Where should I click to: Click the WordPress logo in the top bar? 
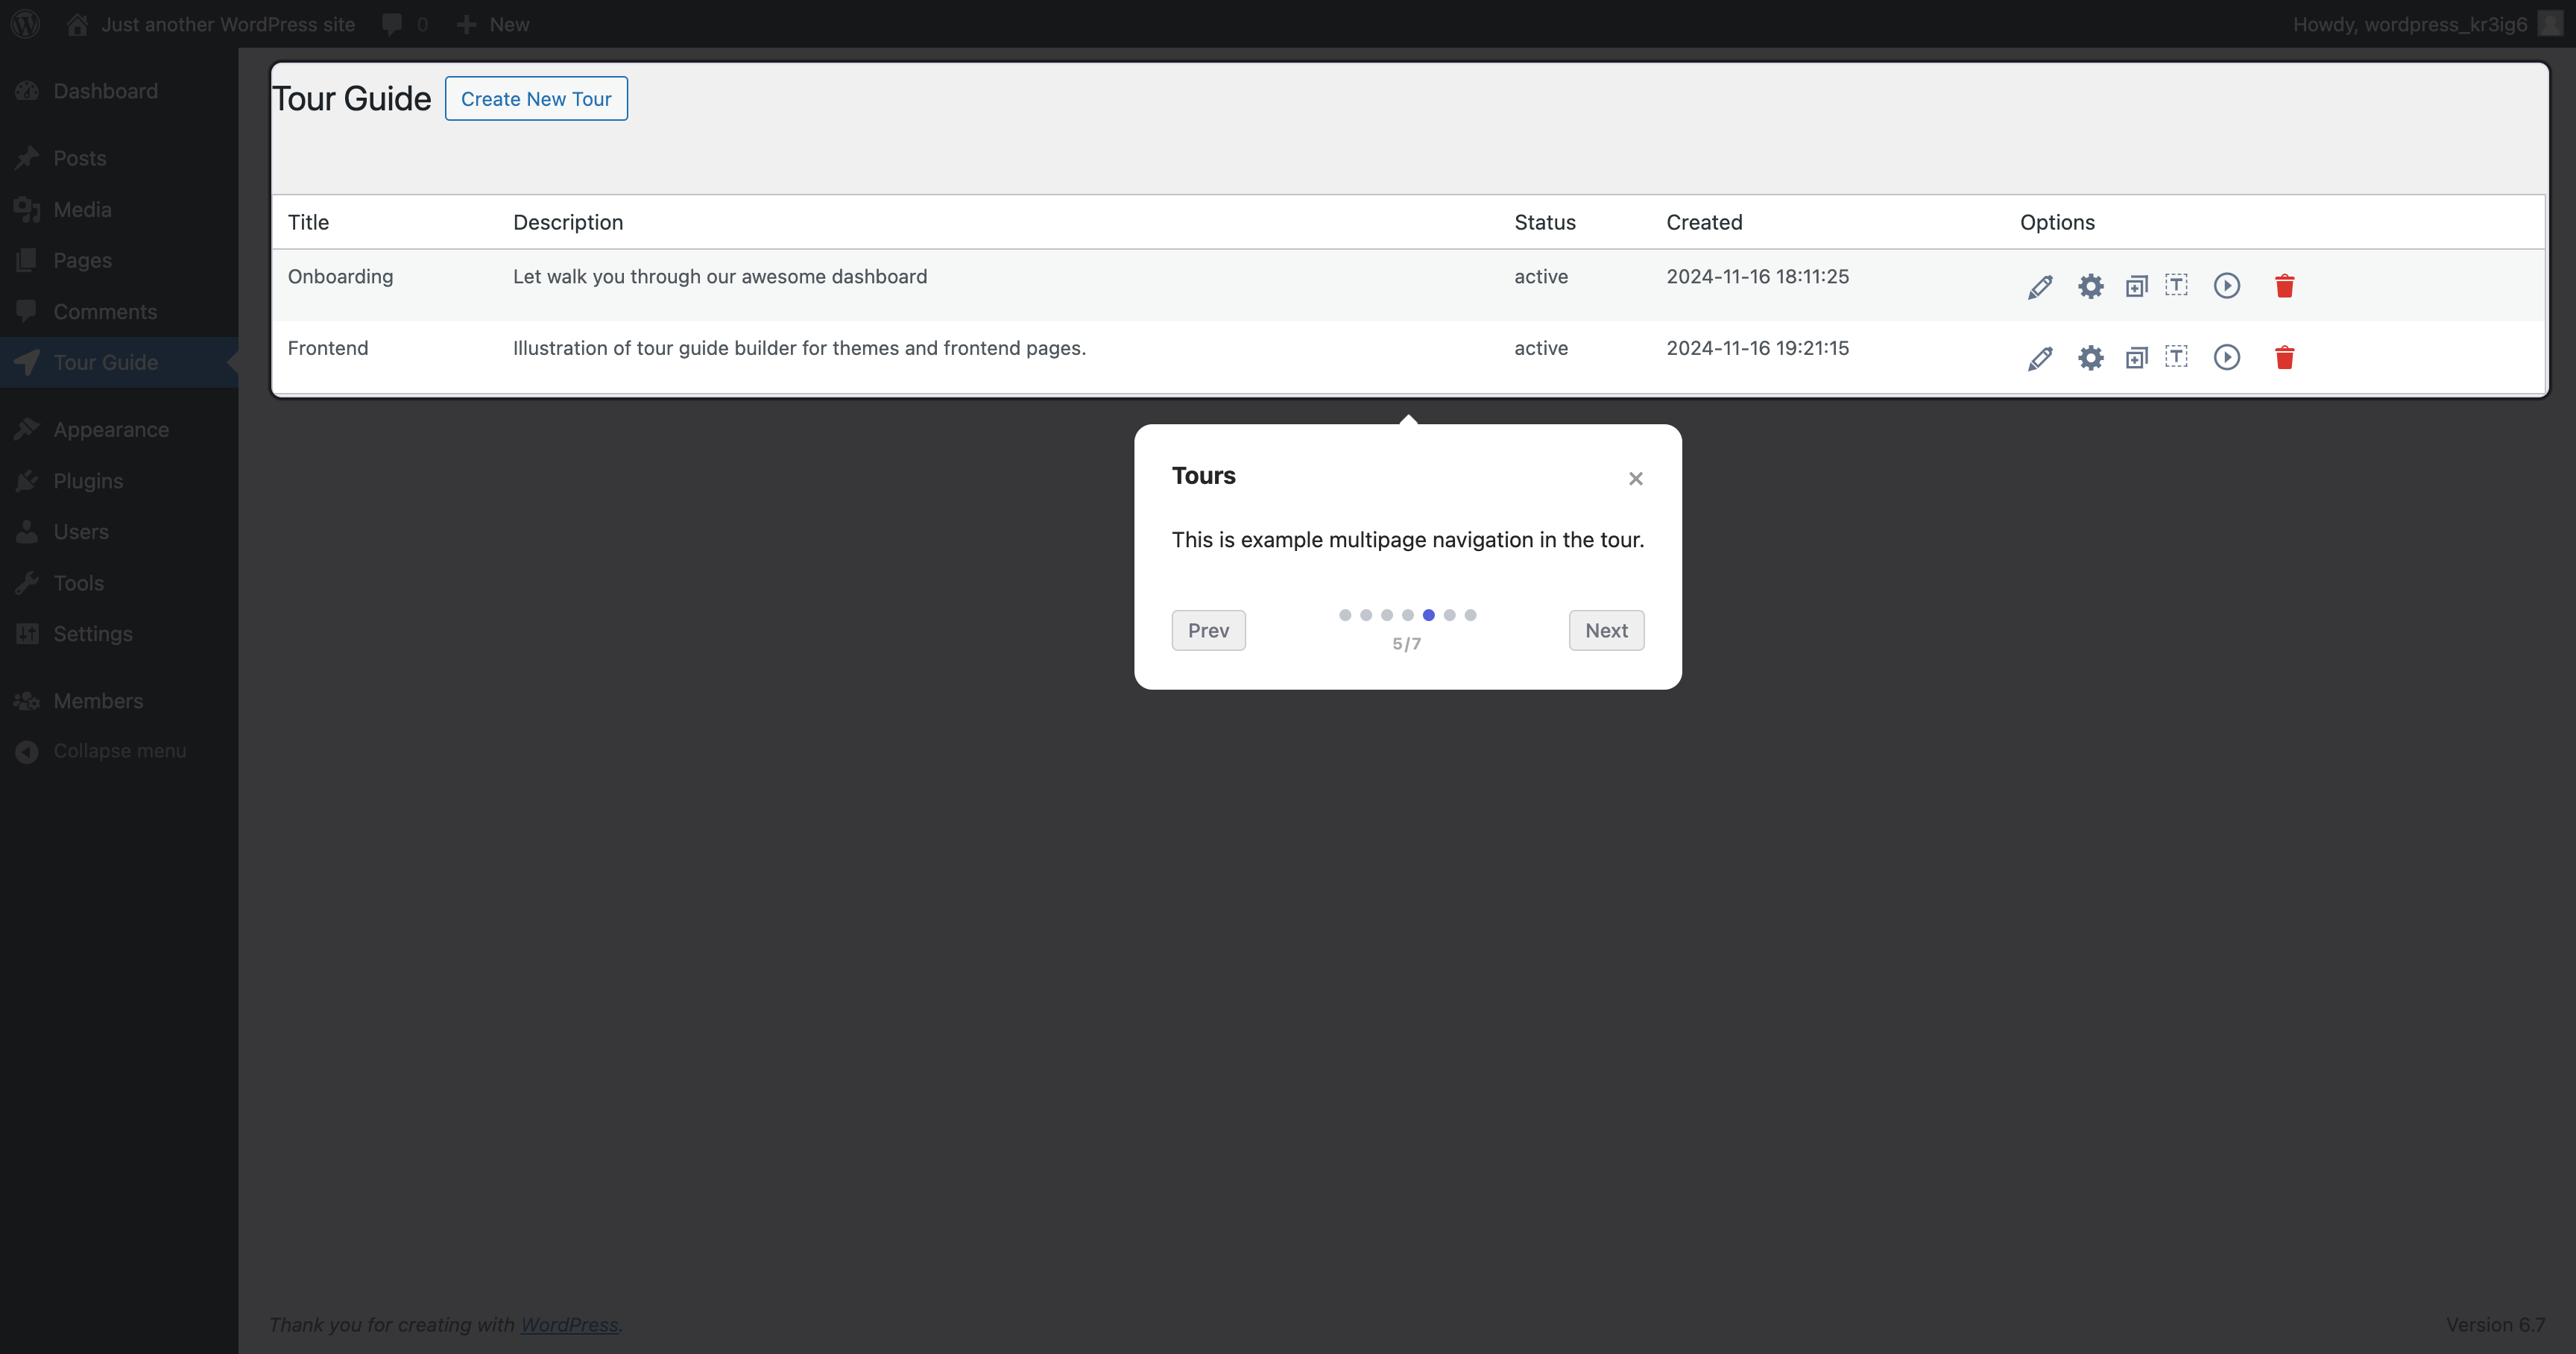25,23
